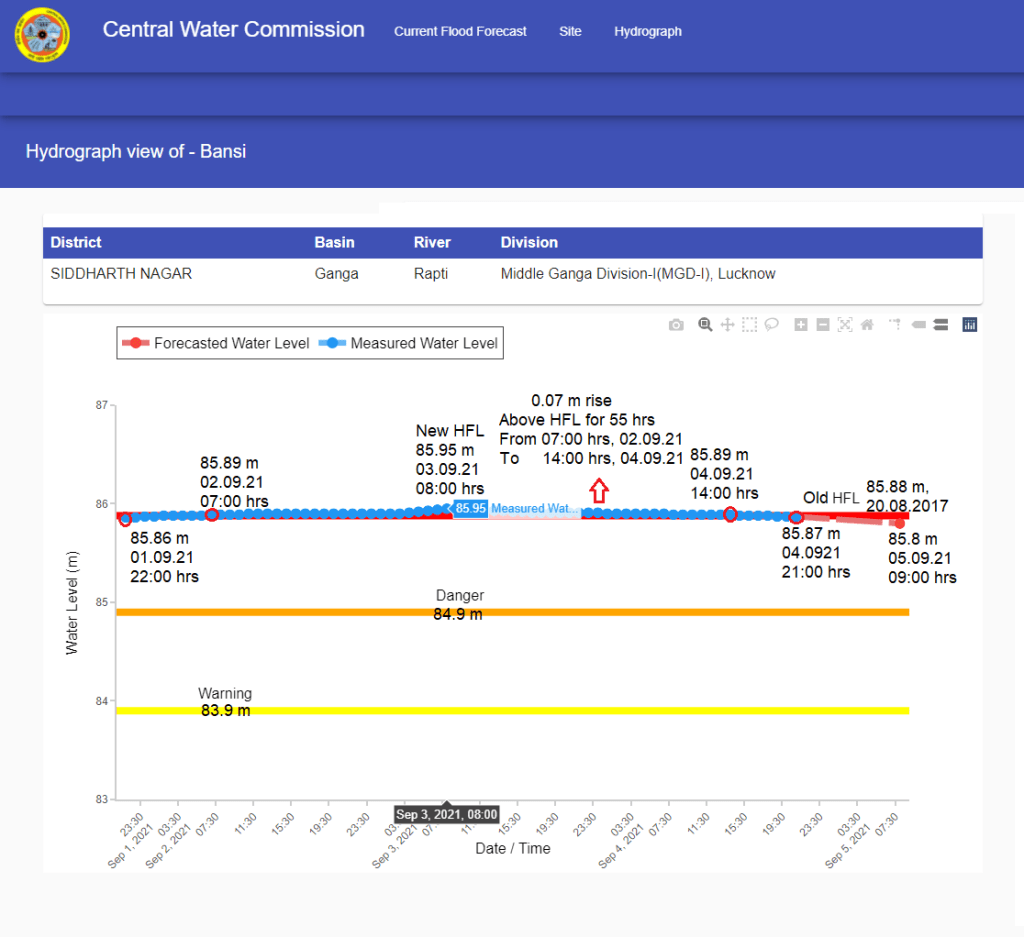
Task: Activate the Lasso Select tool
Action: coord(771,325)
